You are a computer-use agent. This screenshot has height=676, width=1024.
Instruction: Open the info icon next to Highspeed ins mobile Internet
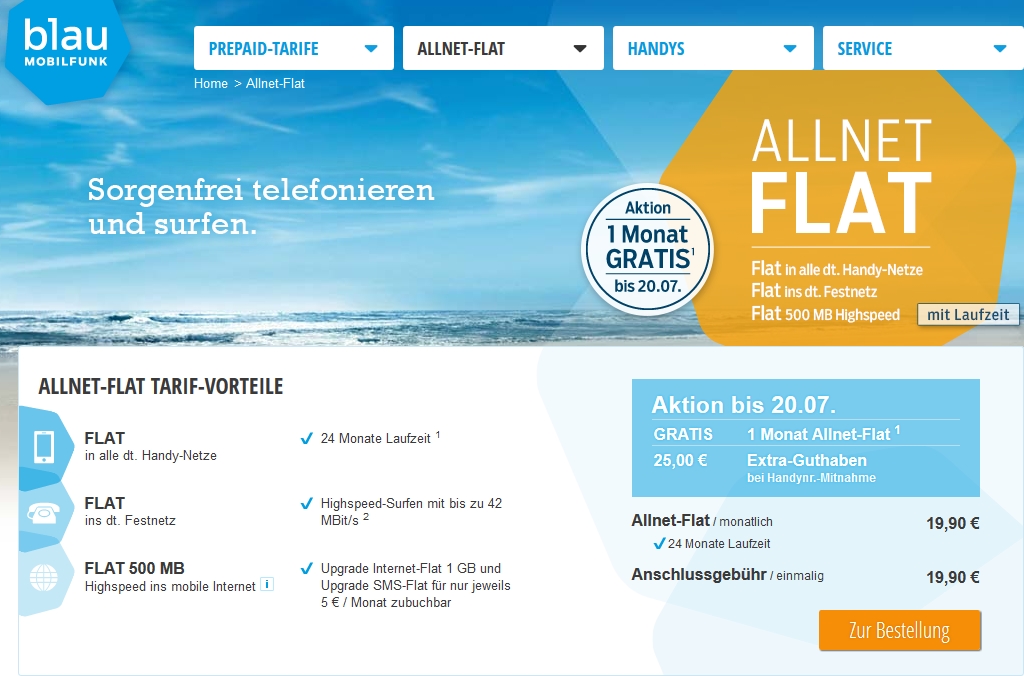266,585
